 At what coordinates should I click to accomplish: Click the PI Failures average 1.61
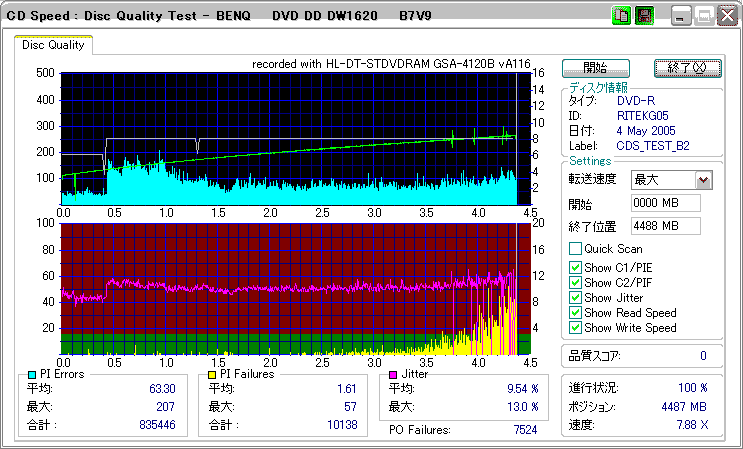[x=347, y=389]
